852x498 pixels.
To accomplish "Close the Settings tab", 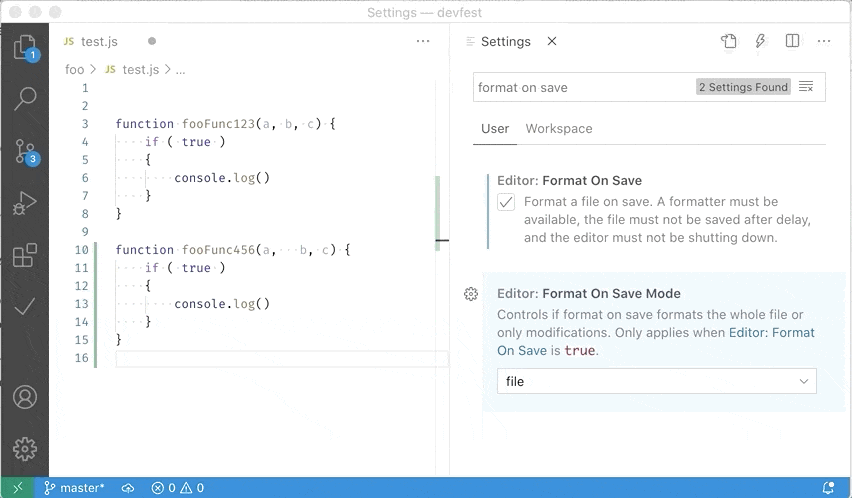I will coord(552,42).
